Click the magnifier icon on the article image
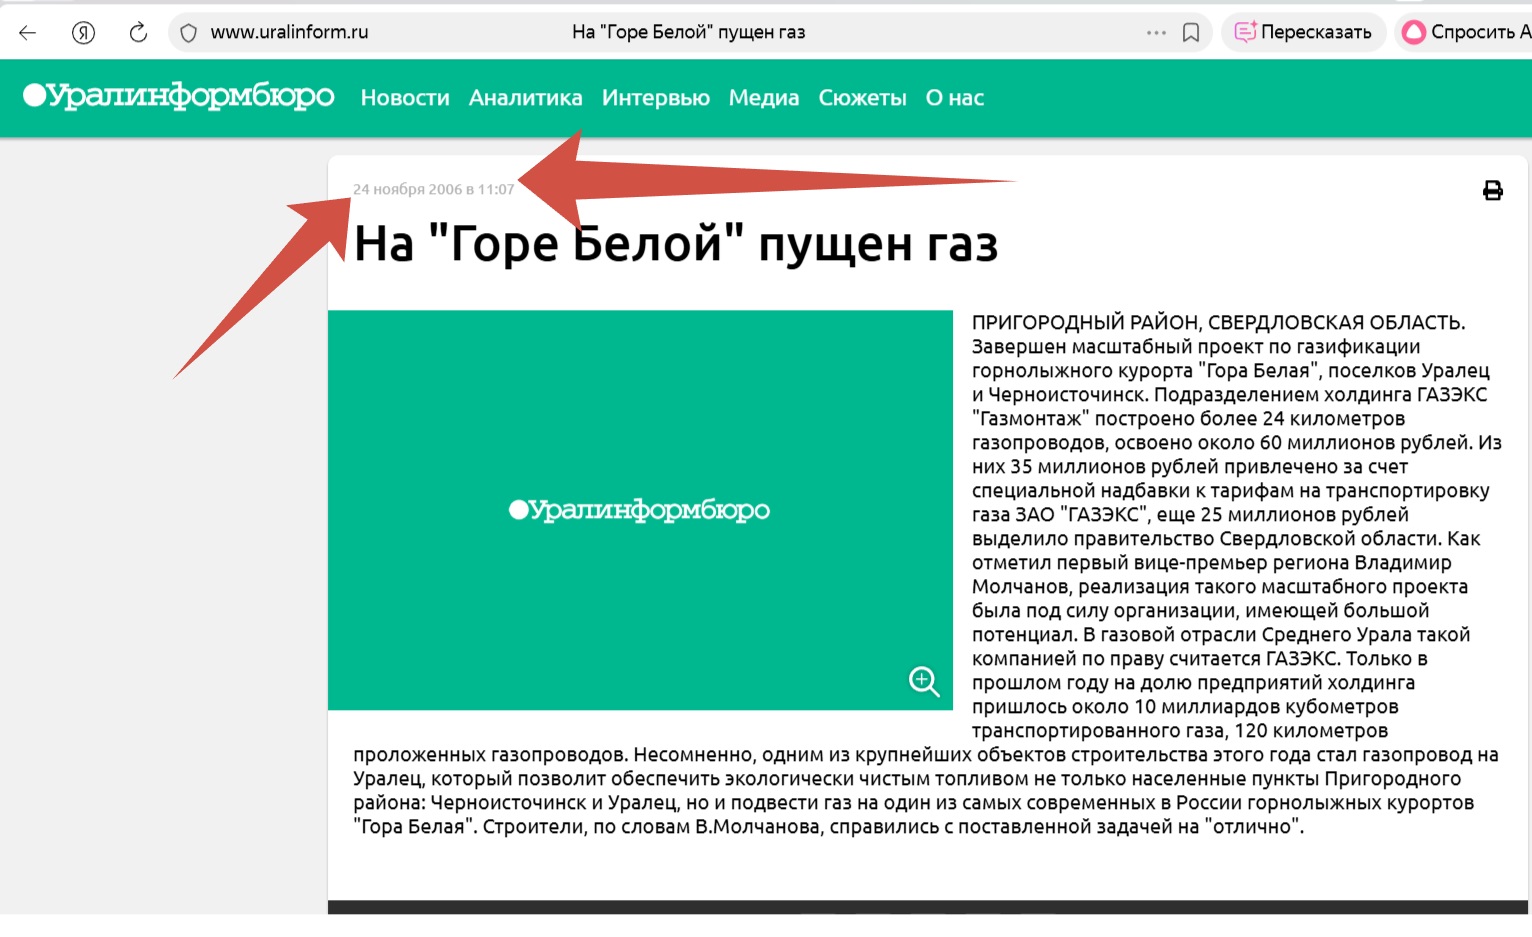 (923, 681)
